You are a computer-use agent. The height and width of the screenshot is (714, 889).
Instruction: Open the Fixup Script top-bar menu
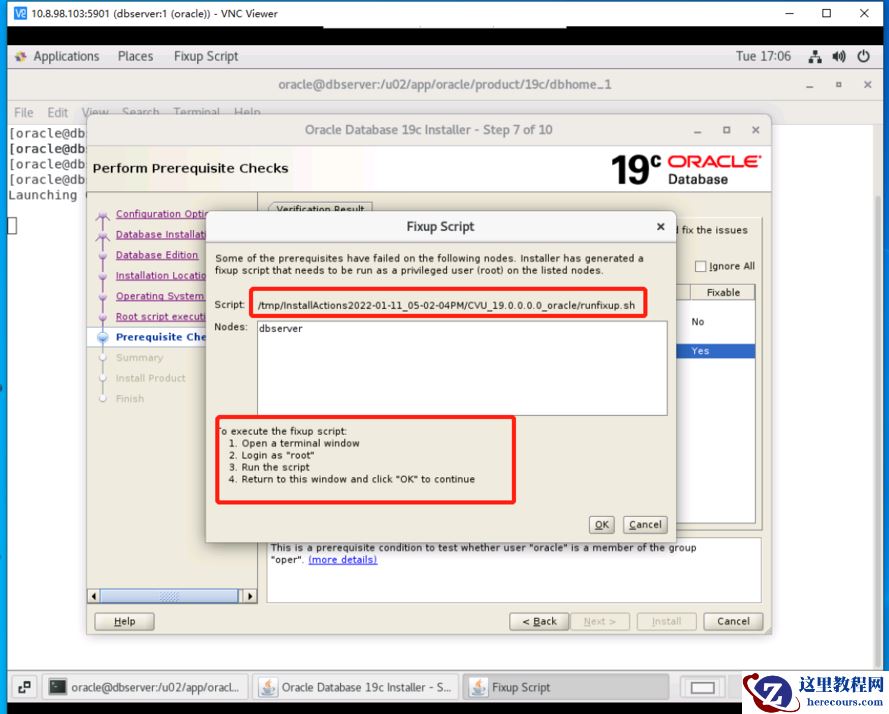pyautogui.click(x=206, y=56)
